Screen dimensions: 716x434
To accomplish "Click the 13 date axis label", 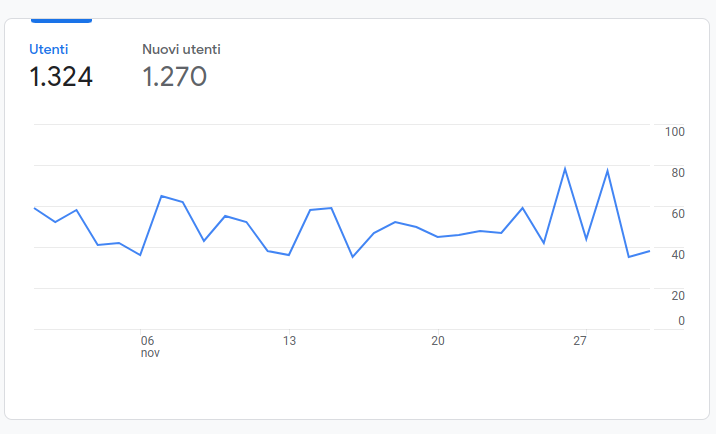I will point(289,341).
